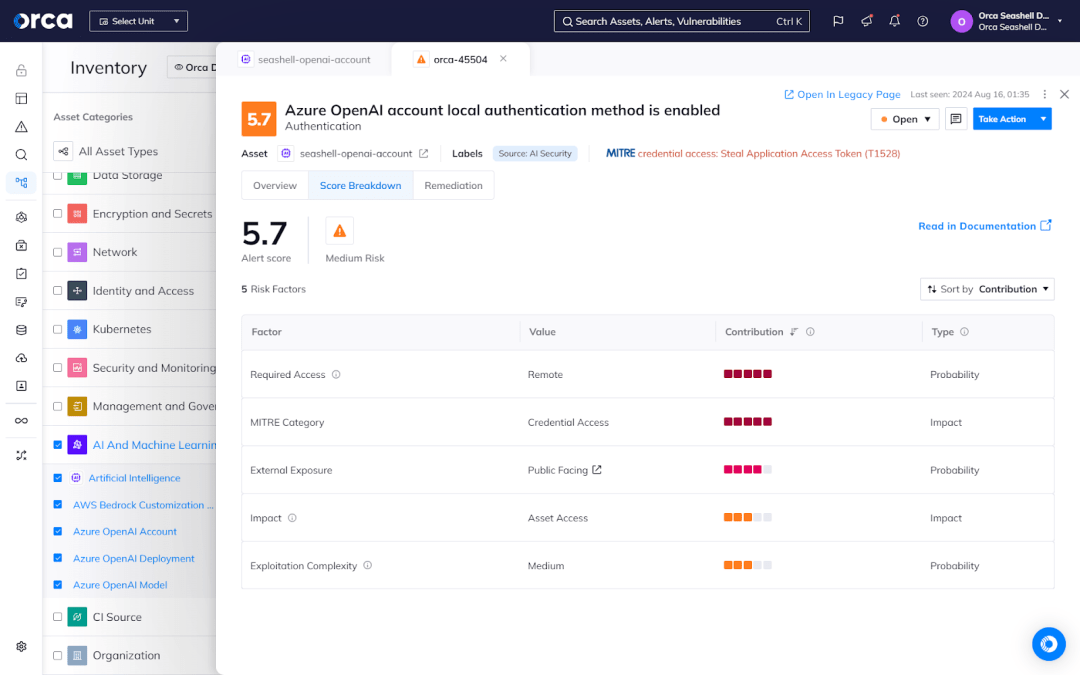Screen dimensions: 1080x675
Task: Click the Contribution sort arrow icon
Action: click(x=793, y=332)
